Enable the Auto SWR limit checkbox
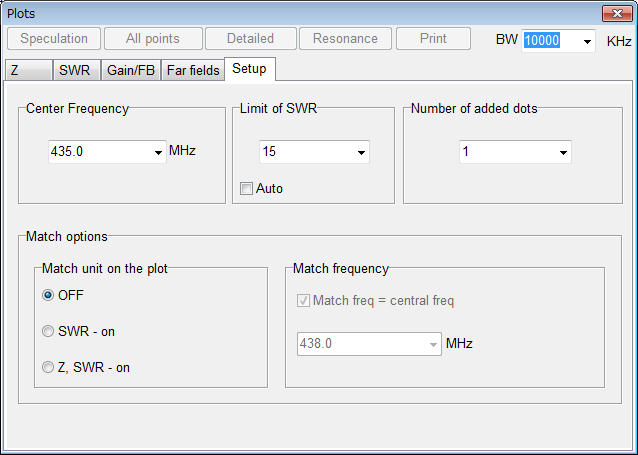This screenshot has width=638, height=455. pyautogui.click(x=246, y=188)
